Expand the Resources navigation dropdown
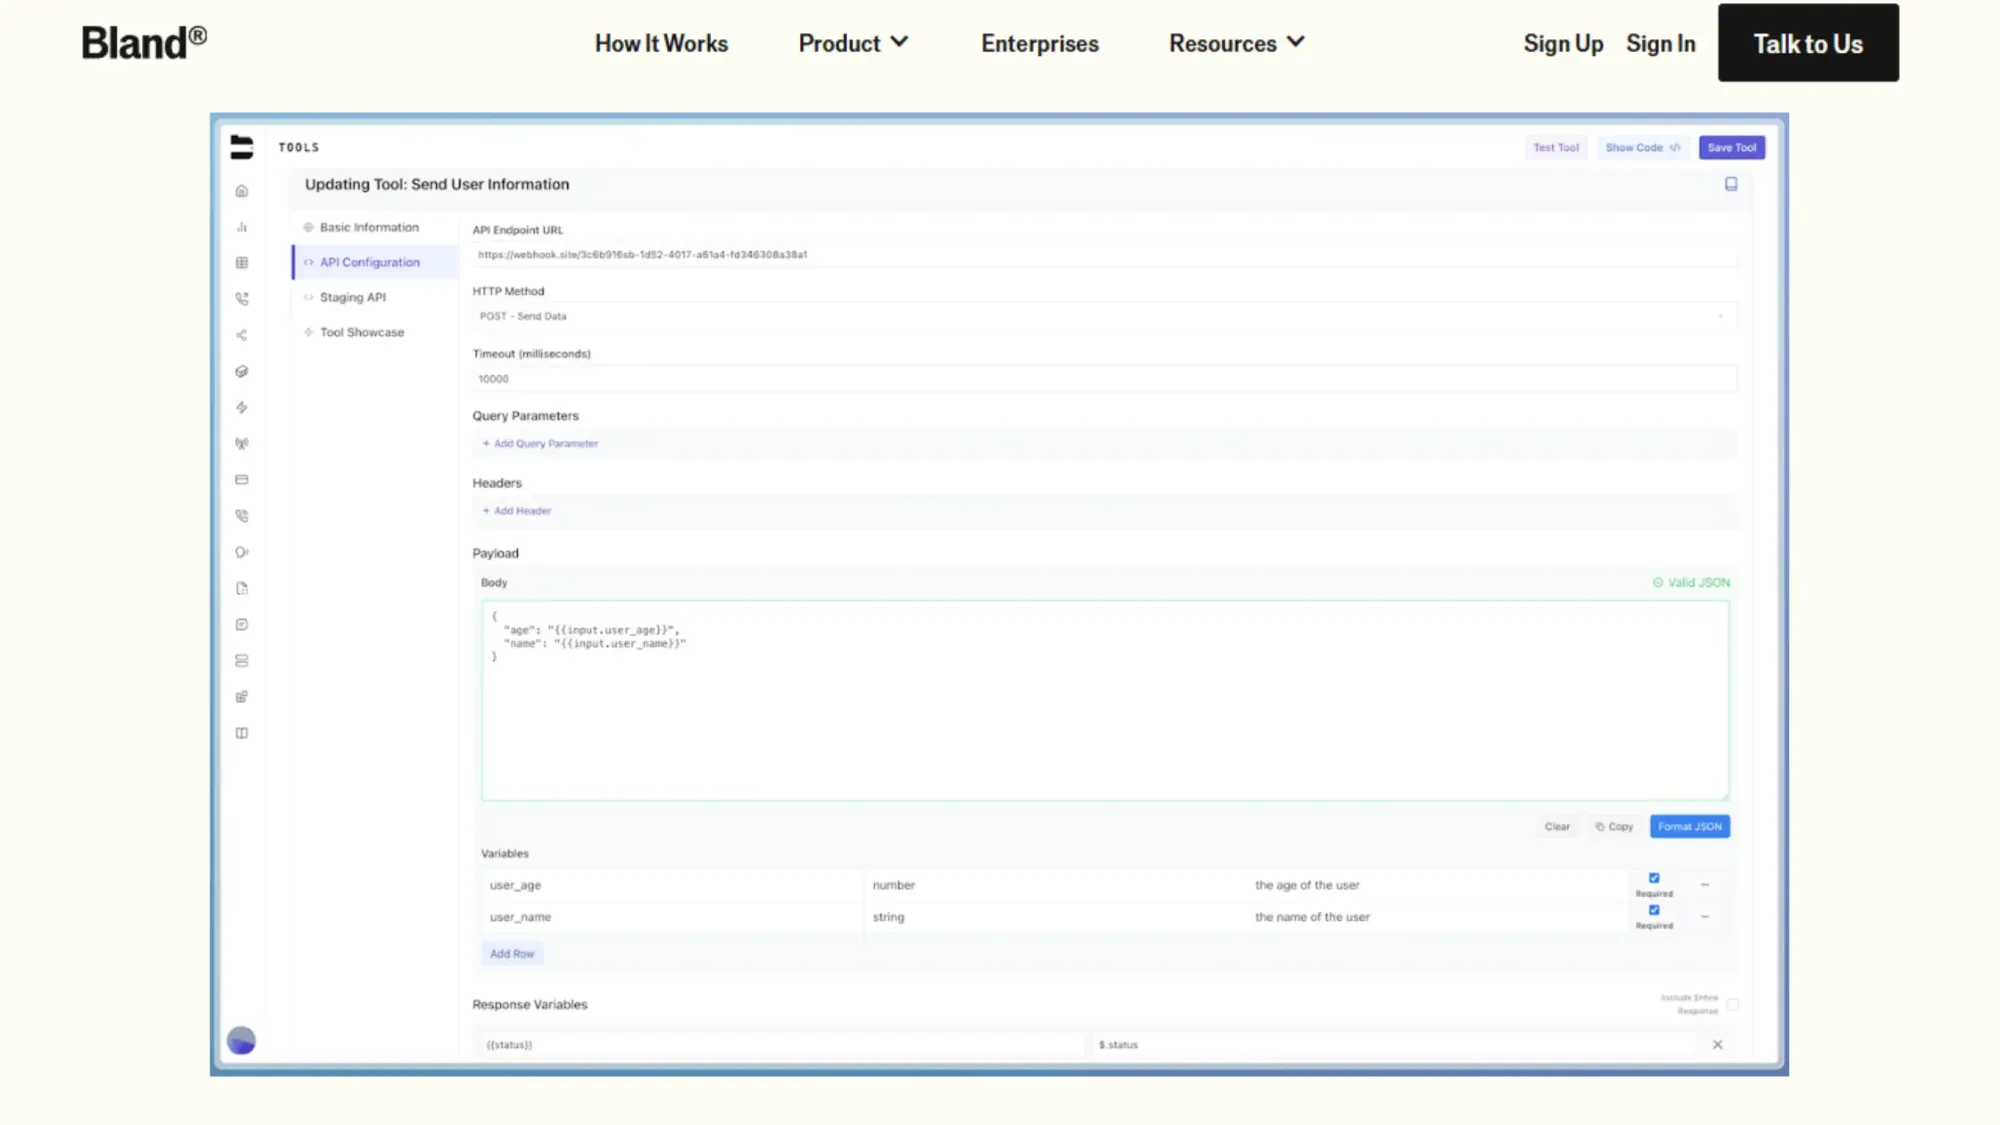 click(1237, 42)
